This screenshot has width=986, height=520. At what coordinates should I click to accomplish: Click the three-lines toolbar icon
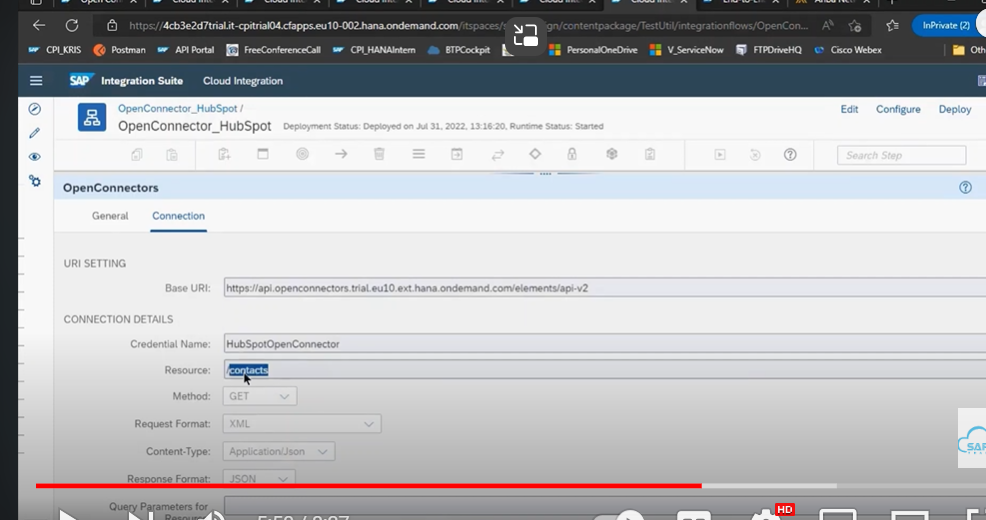click(418, 154)
